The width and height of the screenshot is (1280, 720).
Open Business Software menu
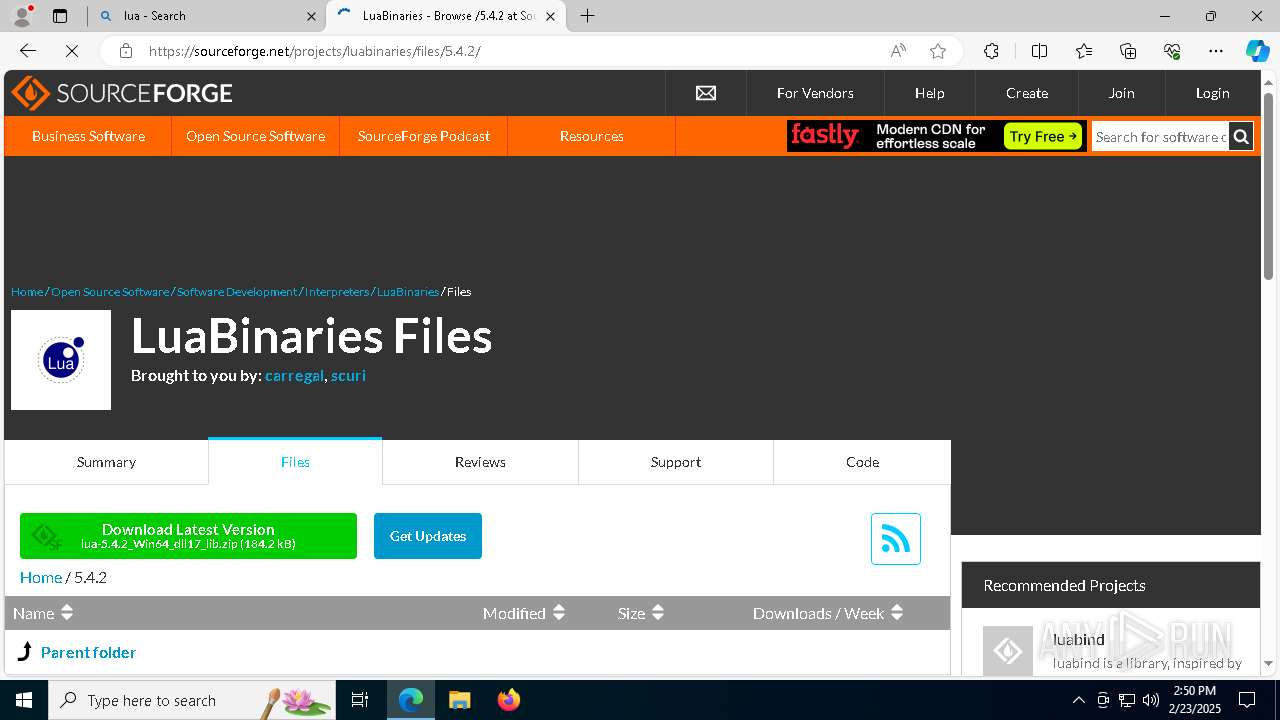pyautogui.click(x=88, y=136)
